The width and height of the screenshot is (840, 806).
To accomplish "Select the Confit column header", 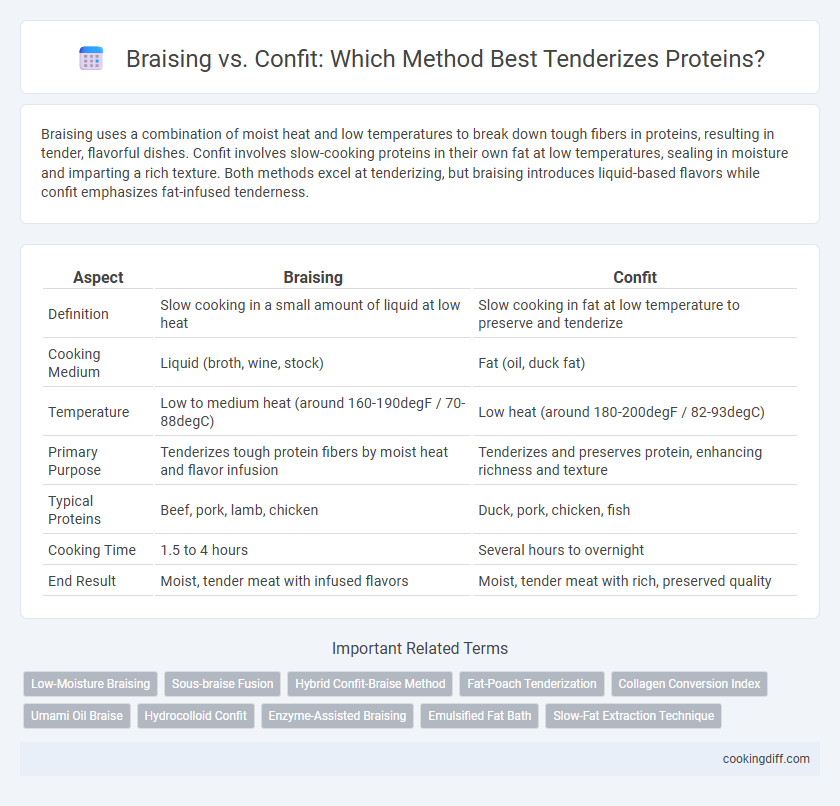I will click(x=635, y=277).
